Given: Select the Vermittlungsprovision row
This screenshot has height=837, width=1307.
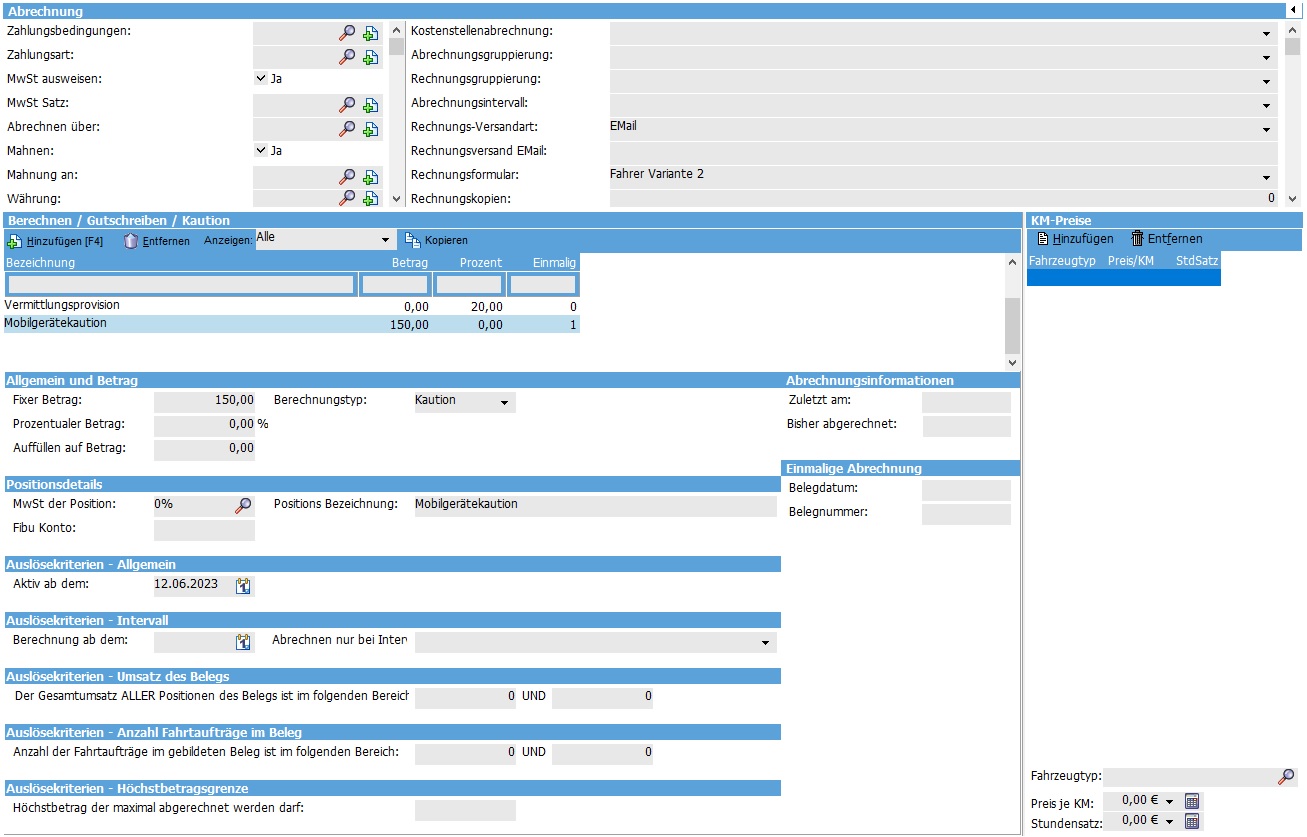Looking at the screenshot, I should tap(291, 306).
